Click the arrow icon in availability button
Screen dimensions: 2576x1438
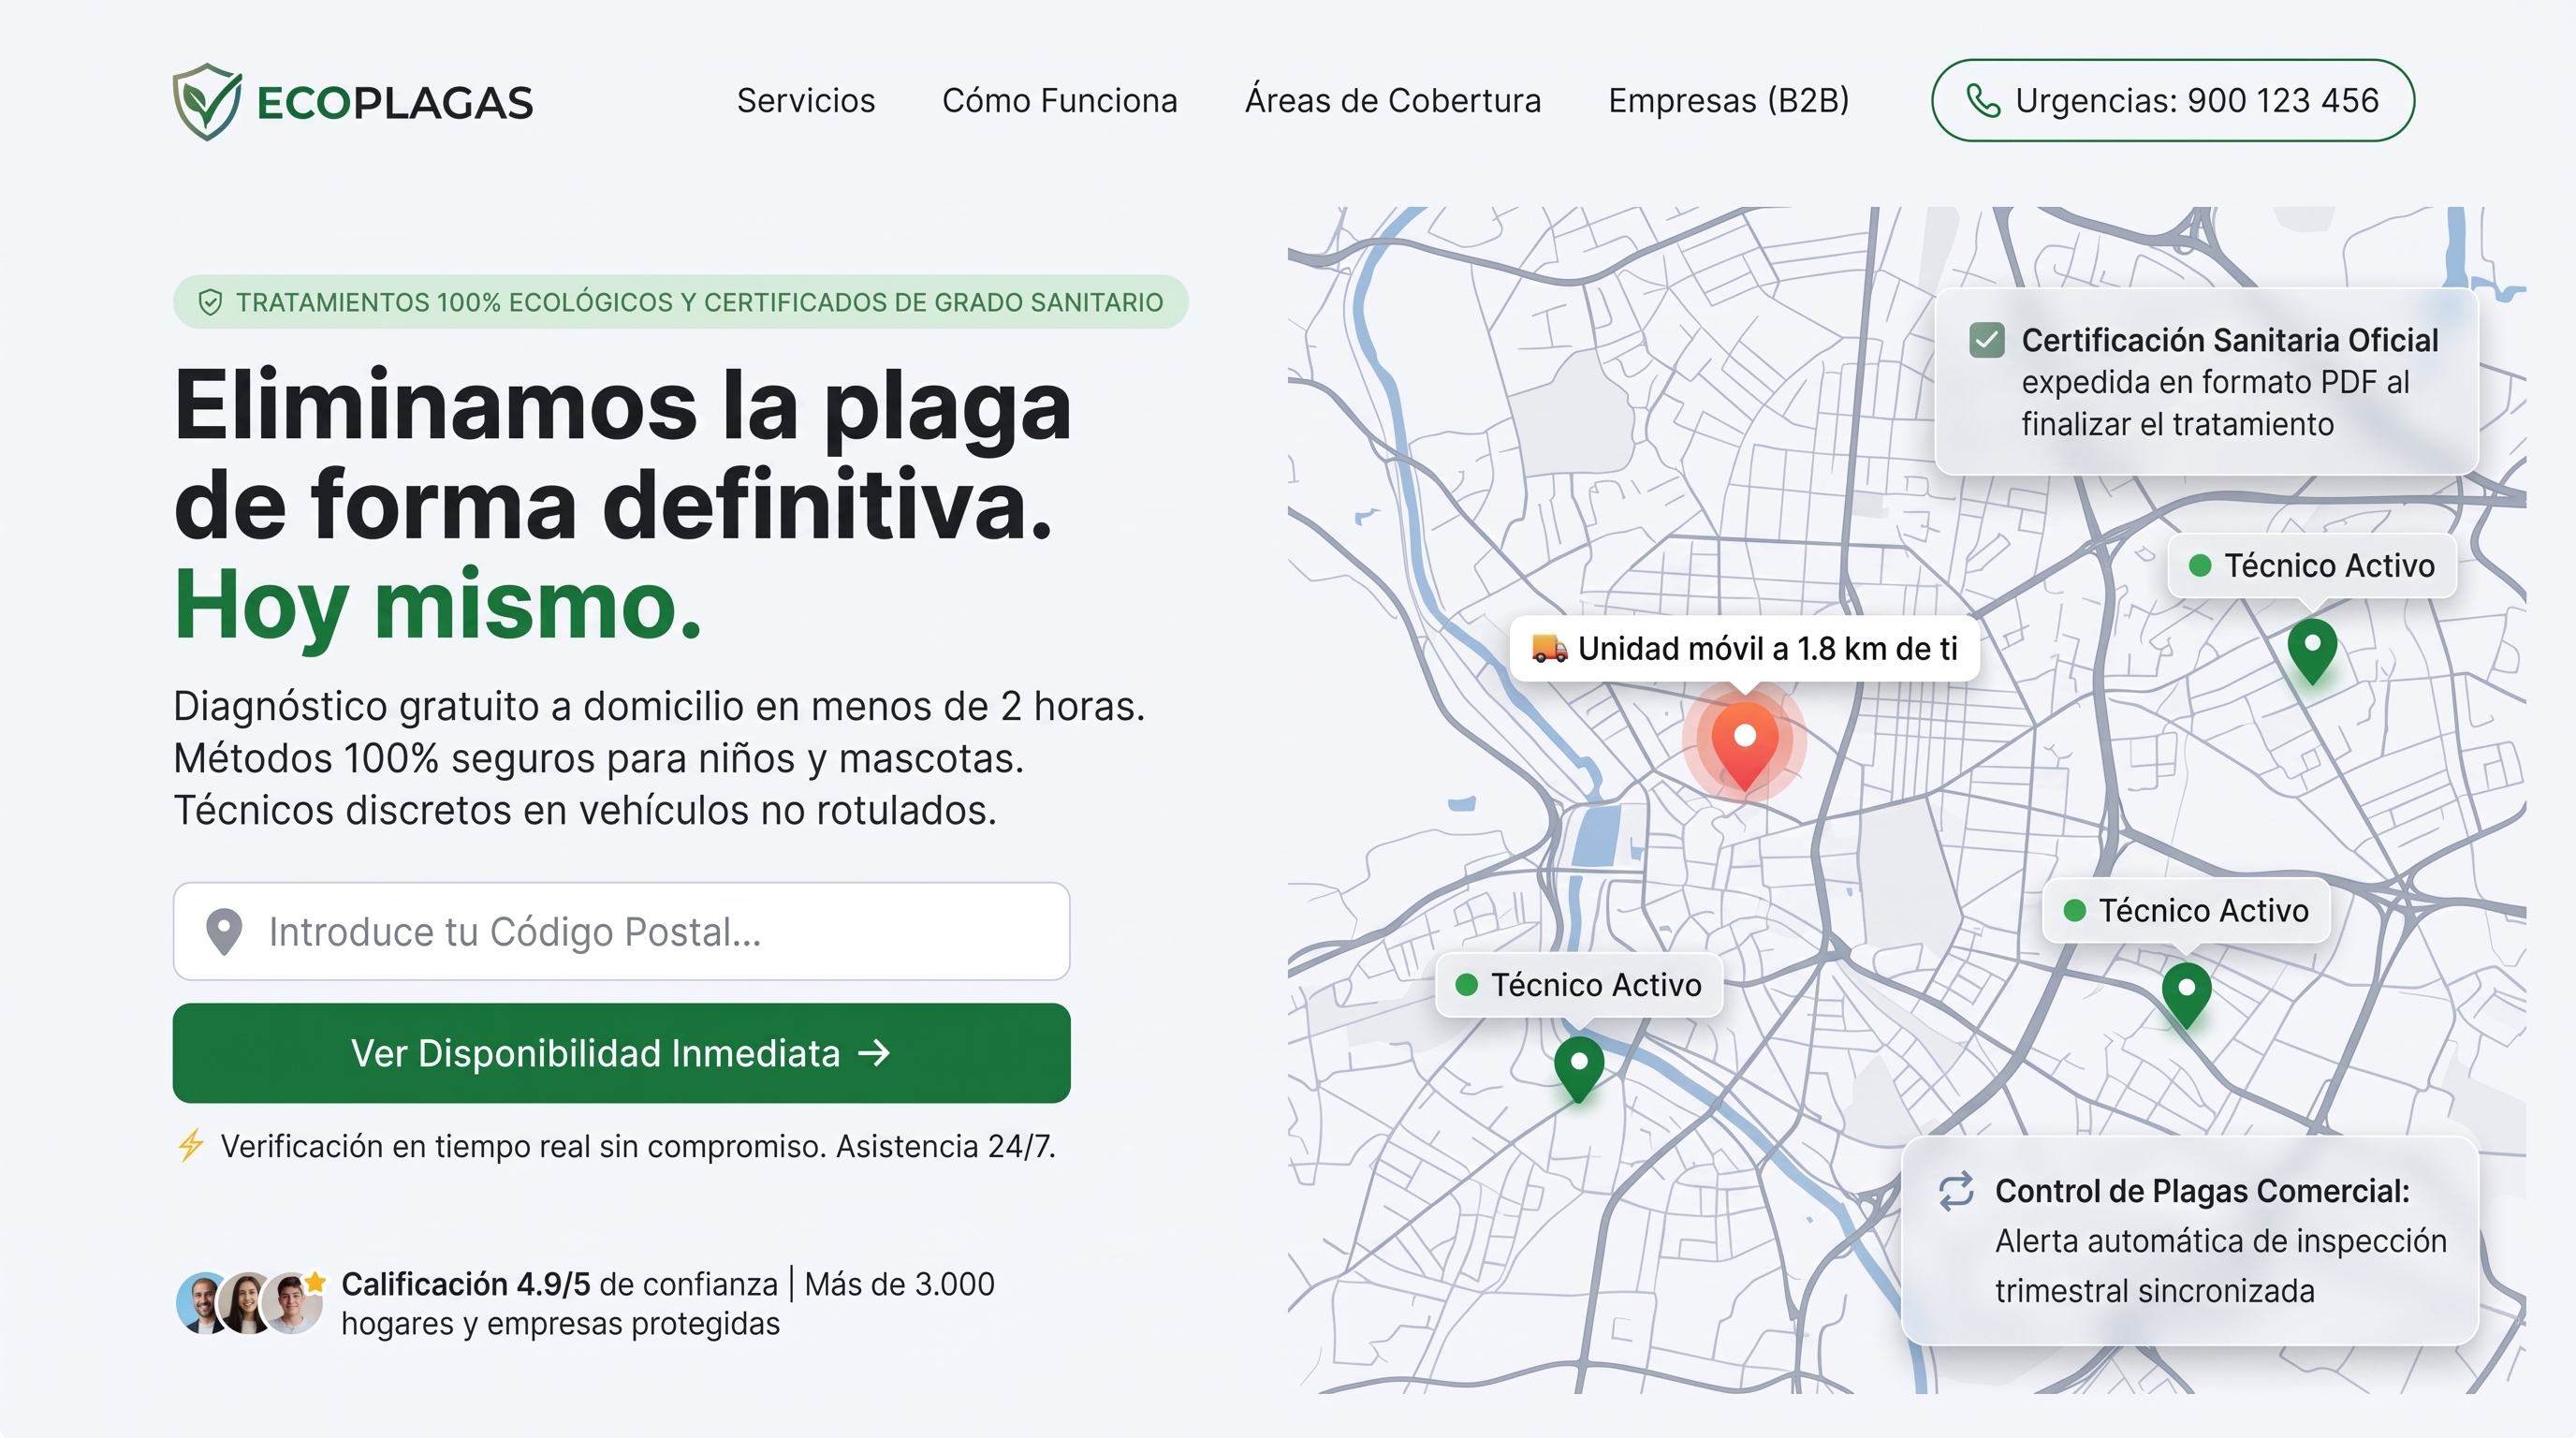tap(874, 1053)
